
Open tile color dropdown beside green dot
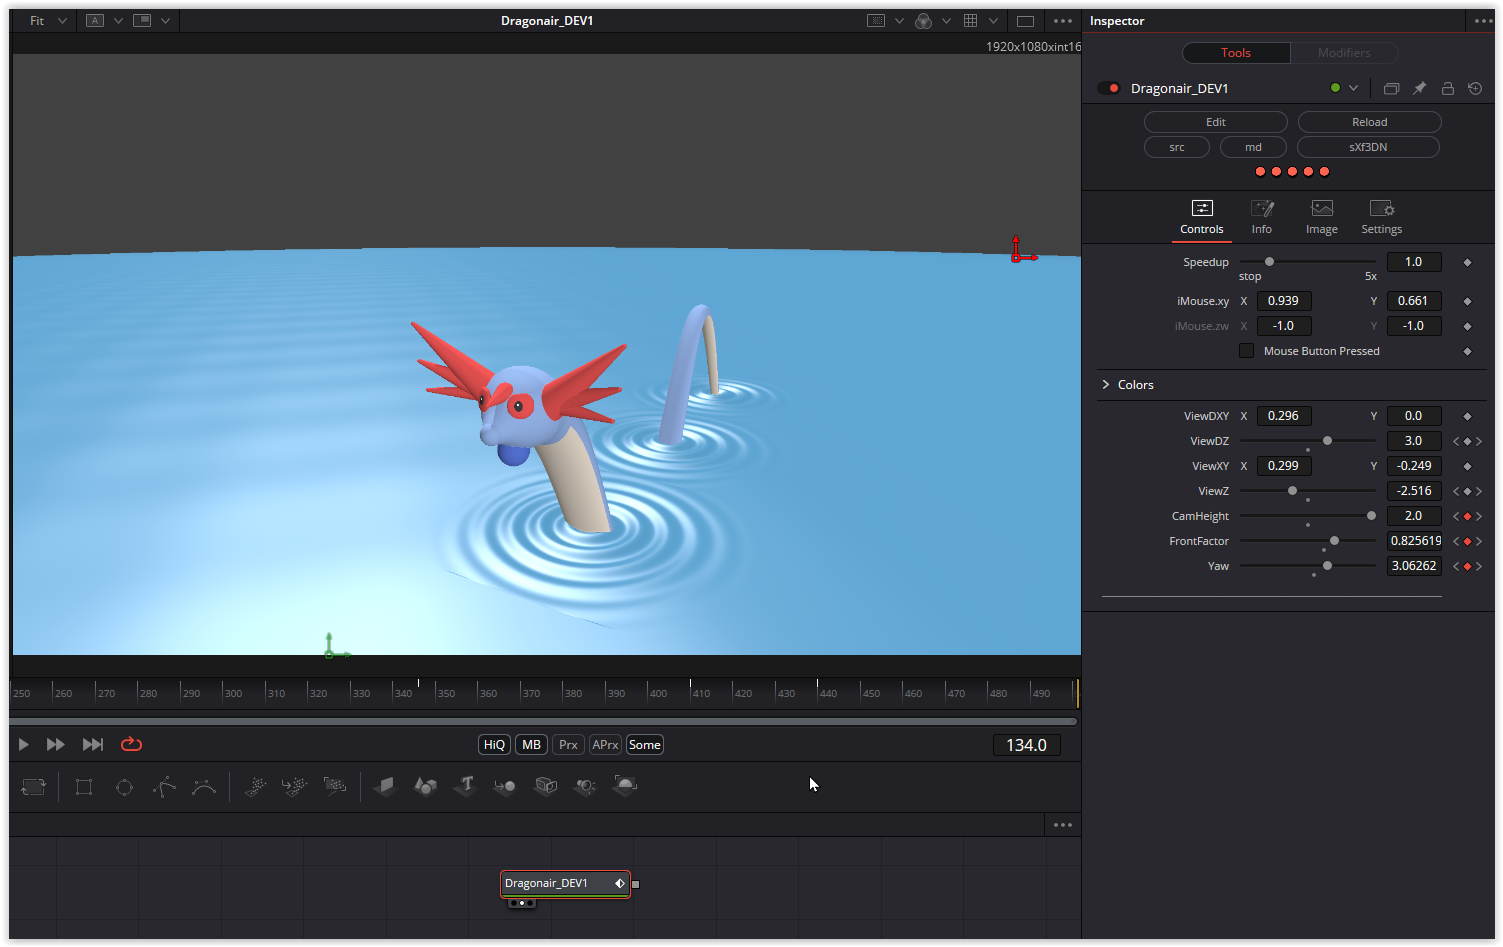[1353, 88]
